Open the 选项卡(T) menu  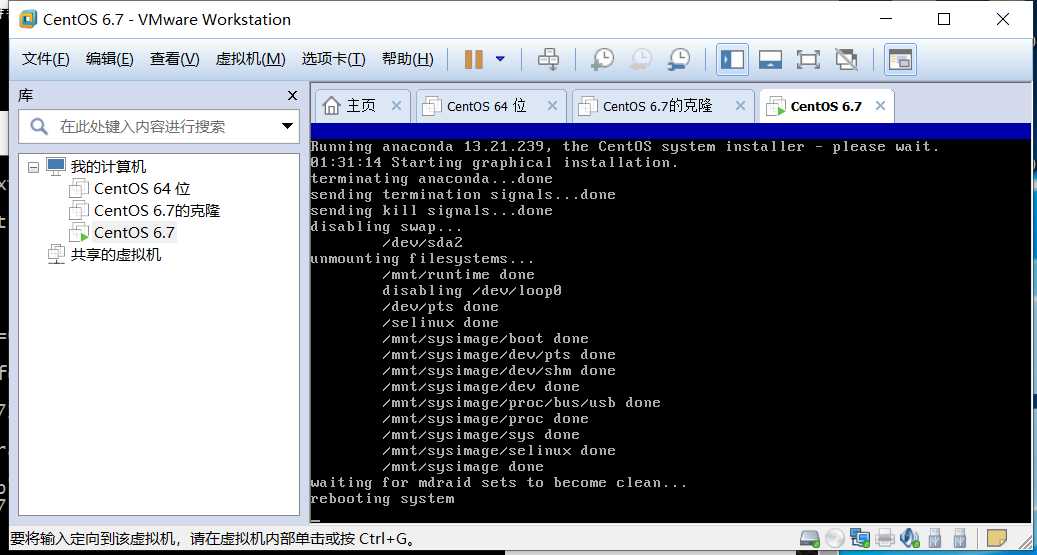click(333, 60)
